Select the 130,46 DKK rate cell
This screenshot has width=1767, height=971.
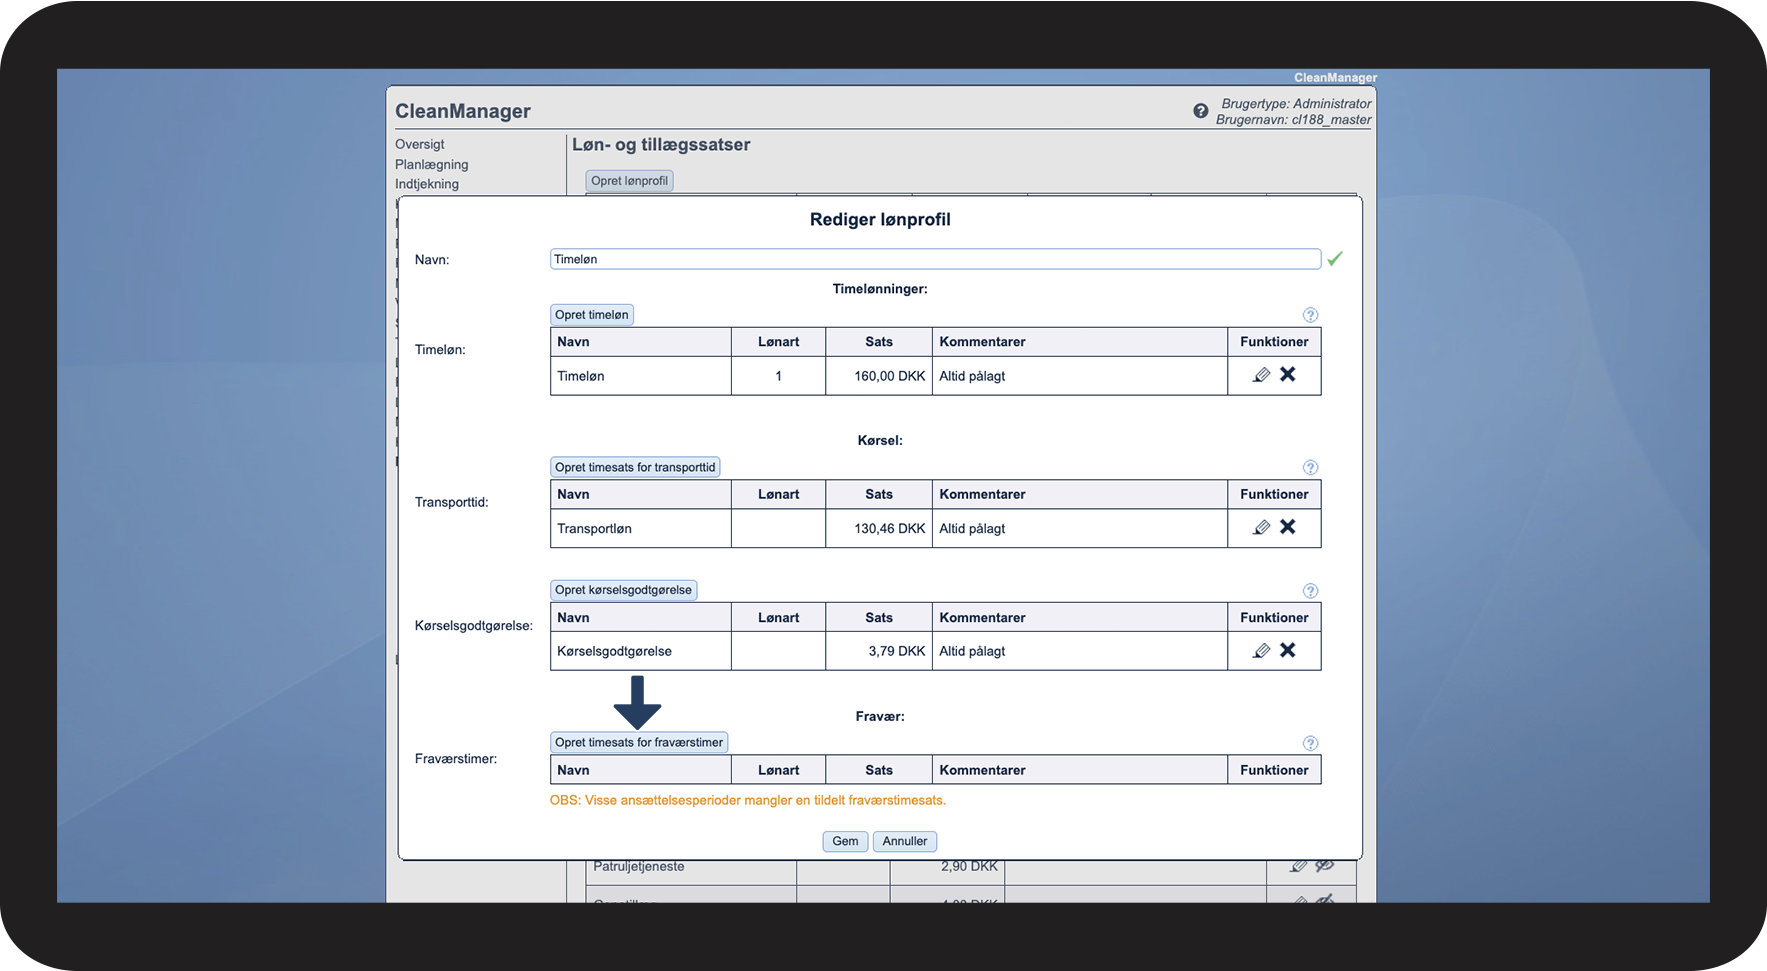[x=879, y=528]
